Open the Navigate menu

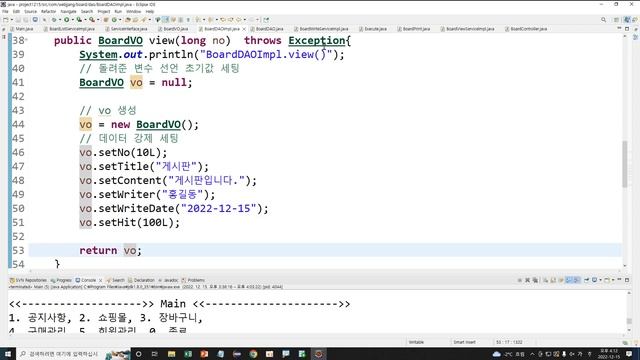click(x=68, y=11)
